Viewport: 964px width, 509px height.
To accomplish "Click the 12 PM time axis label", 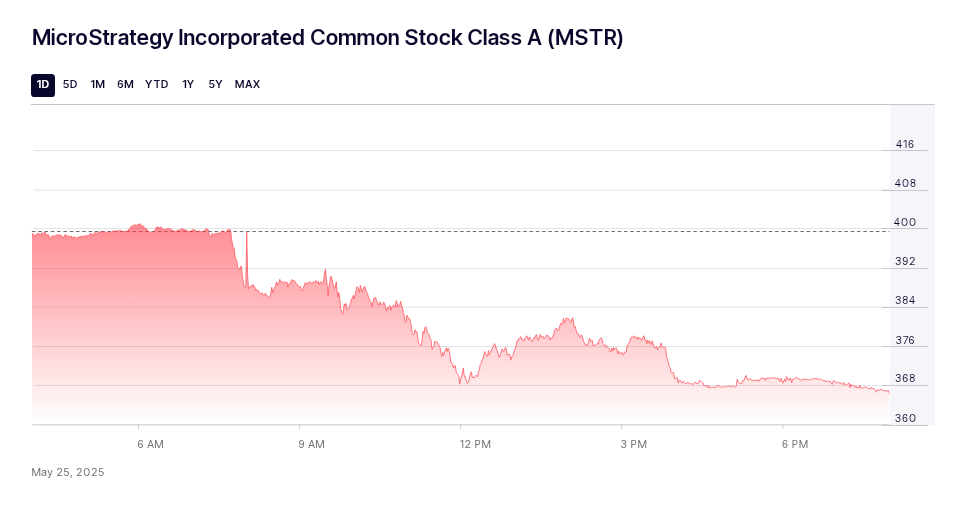I will pos(475,444).
